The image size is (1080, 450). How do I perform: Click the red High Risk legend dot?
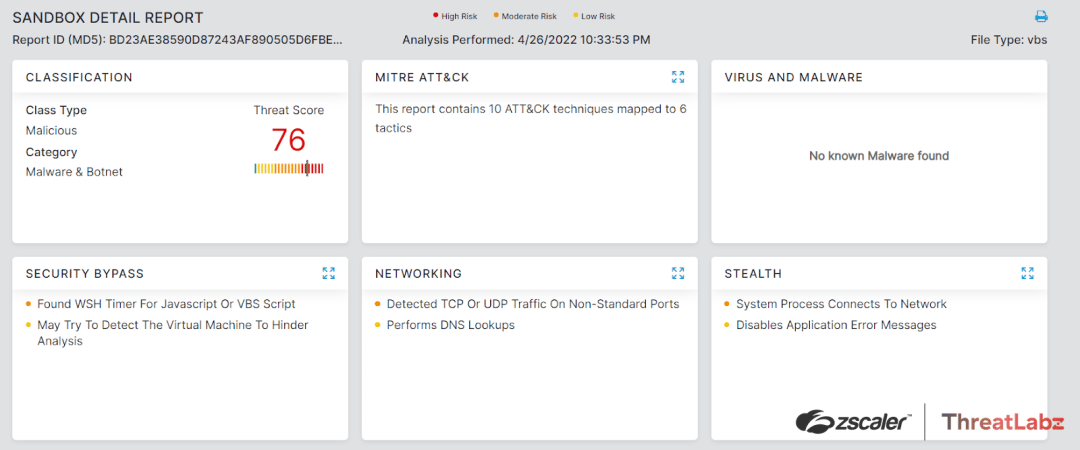(x=435, y=16)
